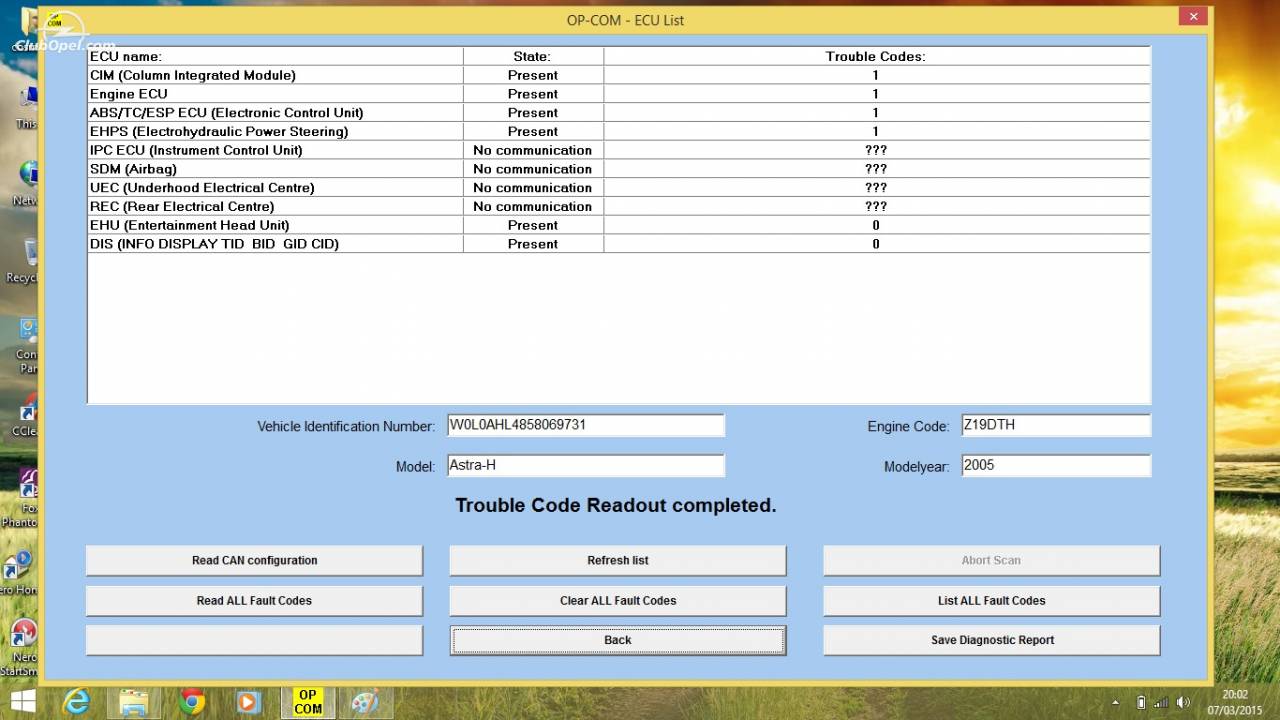Select the Engine ECU row
Image resolution: width=1280 pixels, height=720 pixels.
(619, 94)
